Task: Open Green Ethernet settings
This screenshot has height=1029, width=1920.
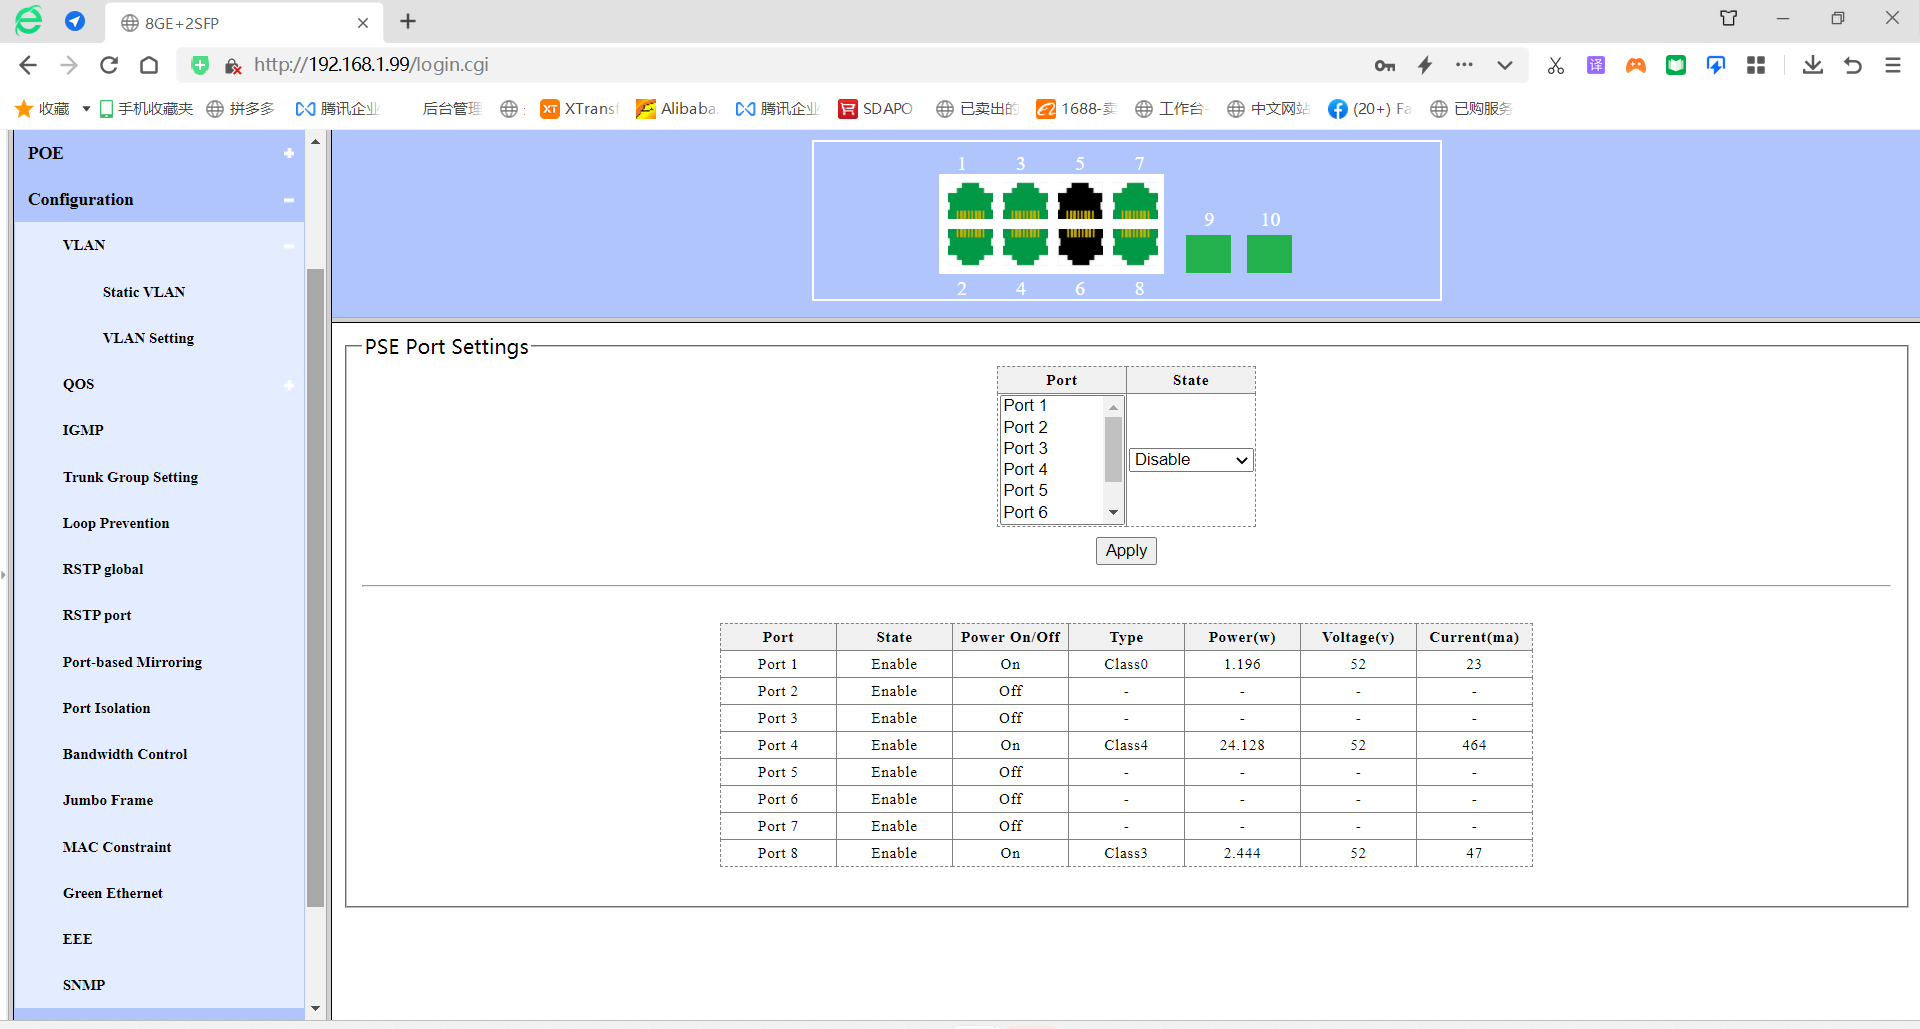Action: click(113, 893)
